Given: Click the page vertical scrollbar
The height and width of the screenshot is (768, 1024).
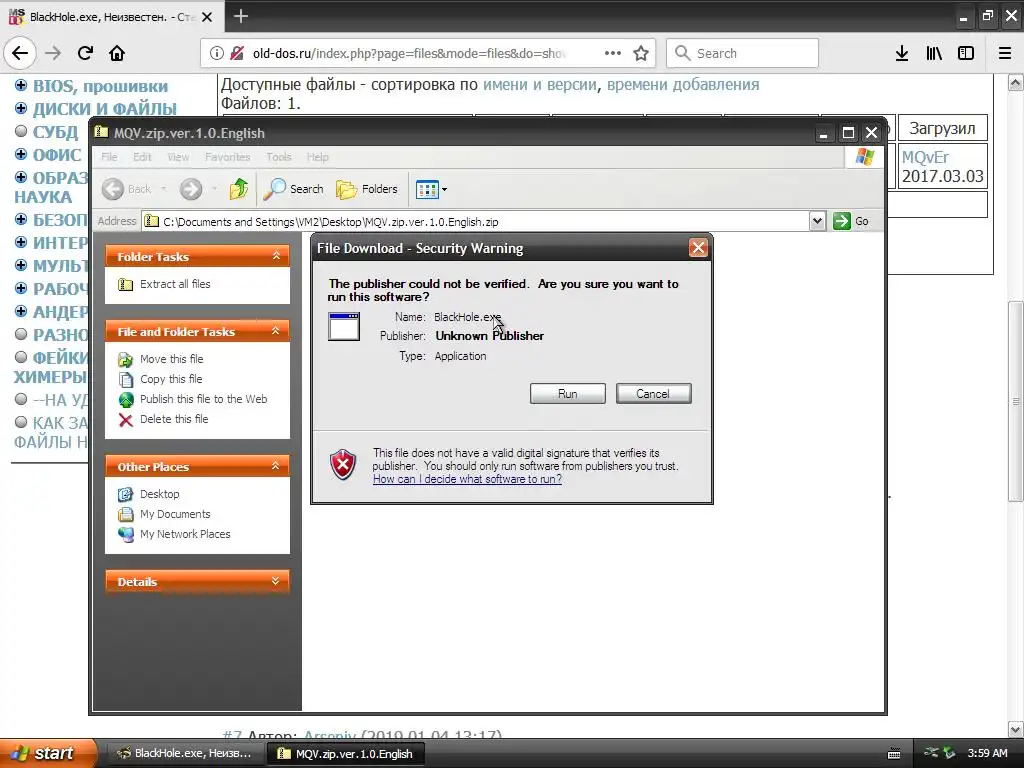Looking at the screenshot, I should (1015, 400).
